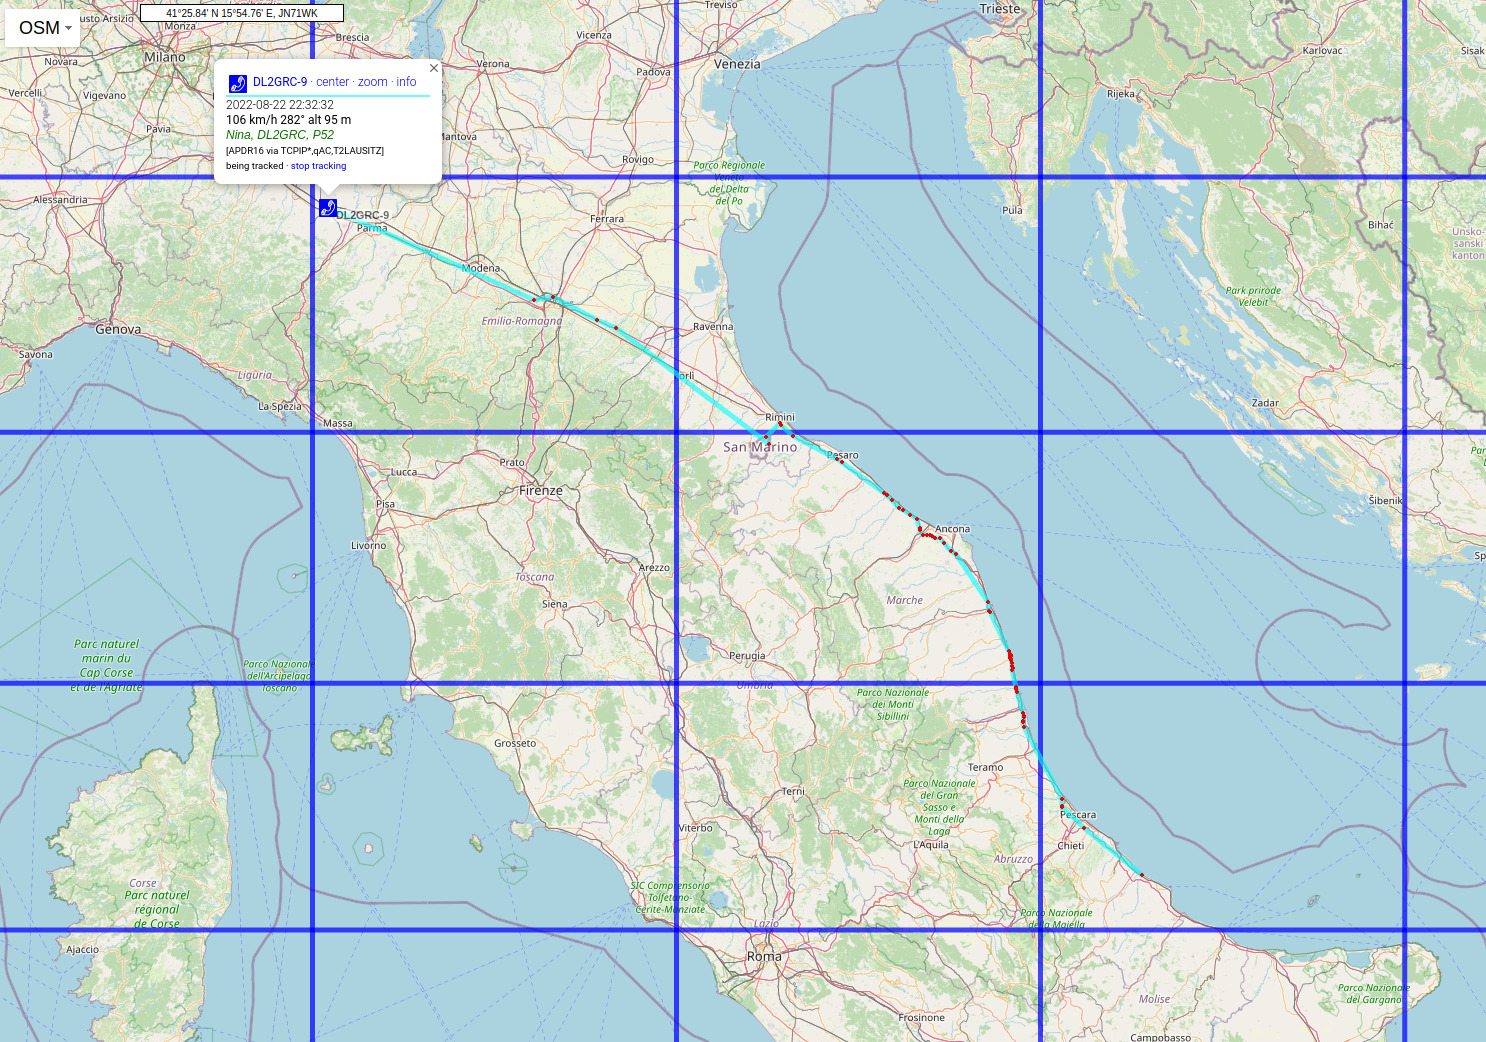Image resolution: width=1486 pixels, height=1042 pixels.
Task: Click a red track point near Pescara
Action: point(1060,800)
